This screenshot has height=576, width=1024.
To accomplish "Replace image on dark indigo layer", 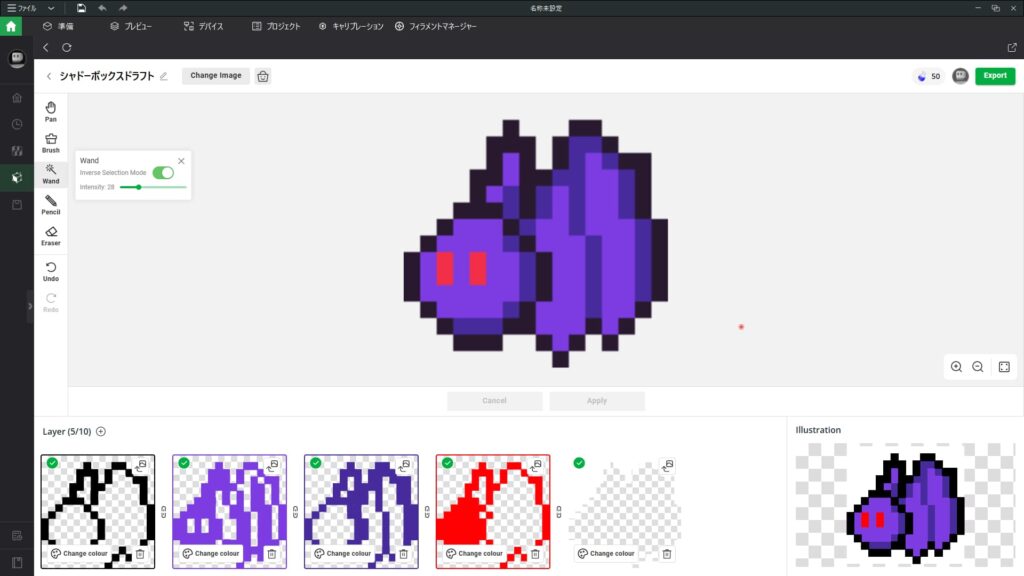I will point(405,466).
